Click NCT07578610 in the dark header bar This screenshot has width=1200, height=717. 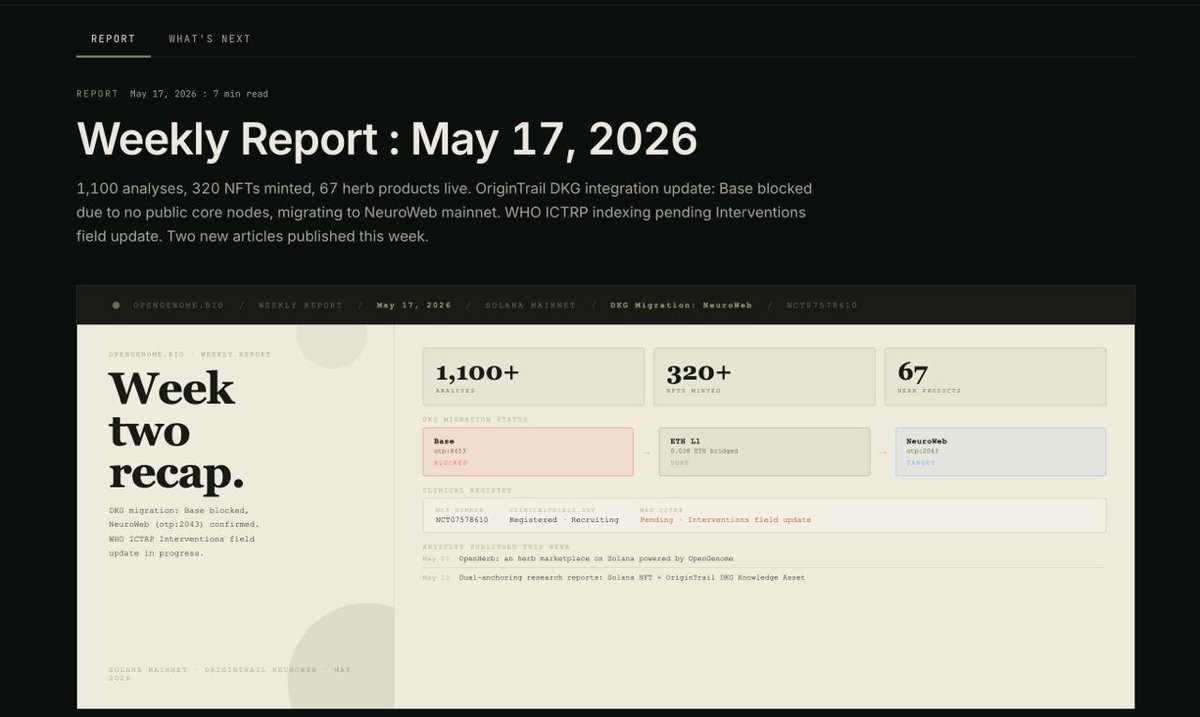pos(822,305)
